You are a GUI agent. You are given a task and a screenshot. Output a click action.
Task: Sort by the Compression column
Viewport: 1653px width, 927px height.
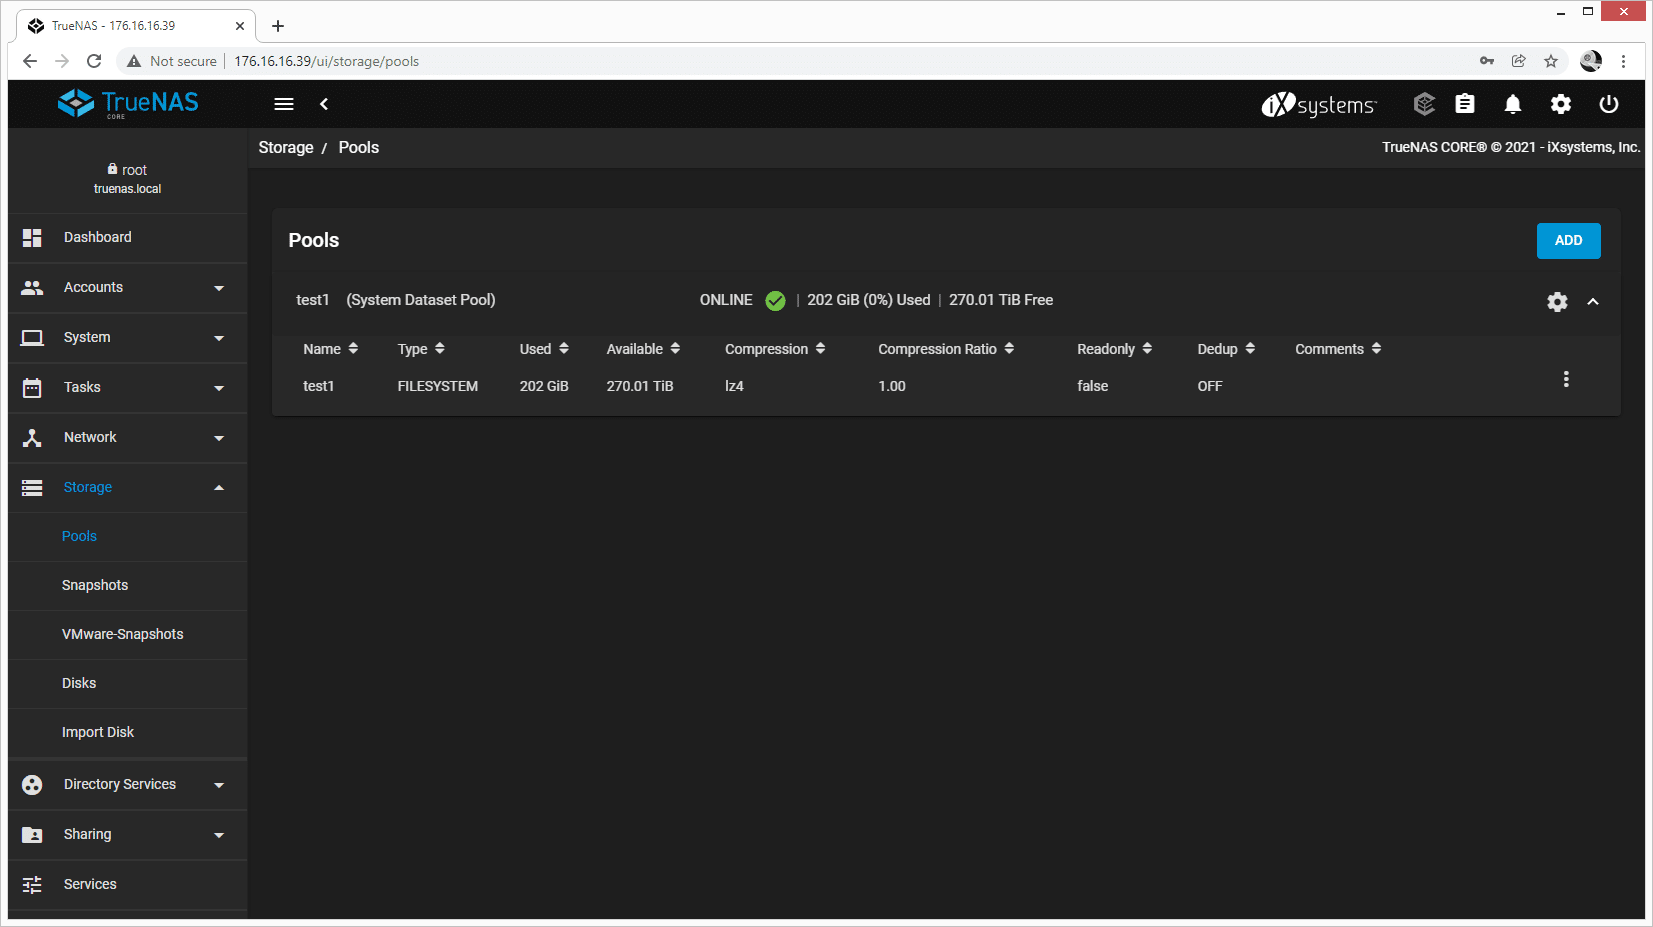(775, 349)
